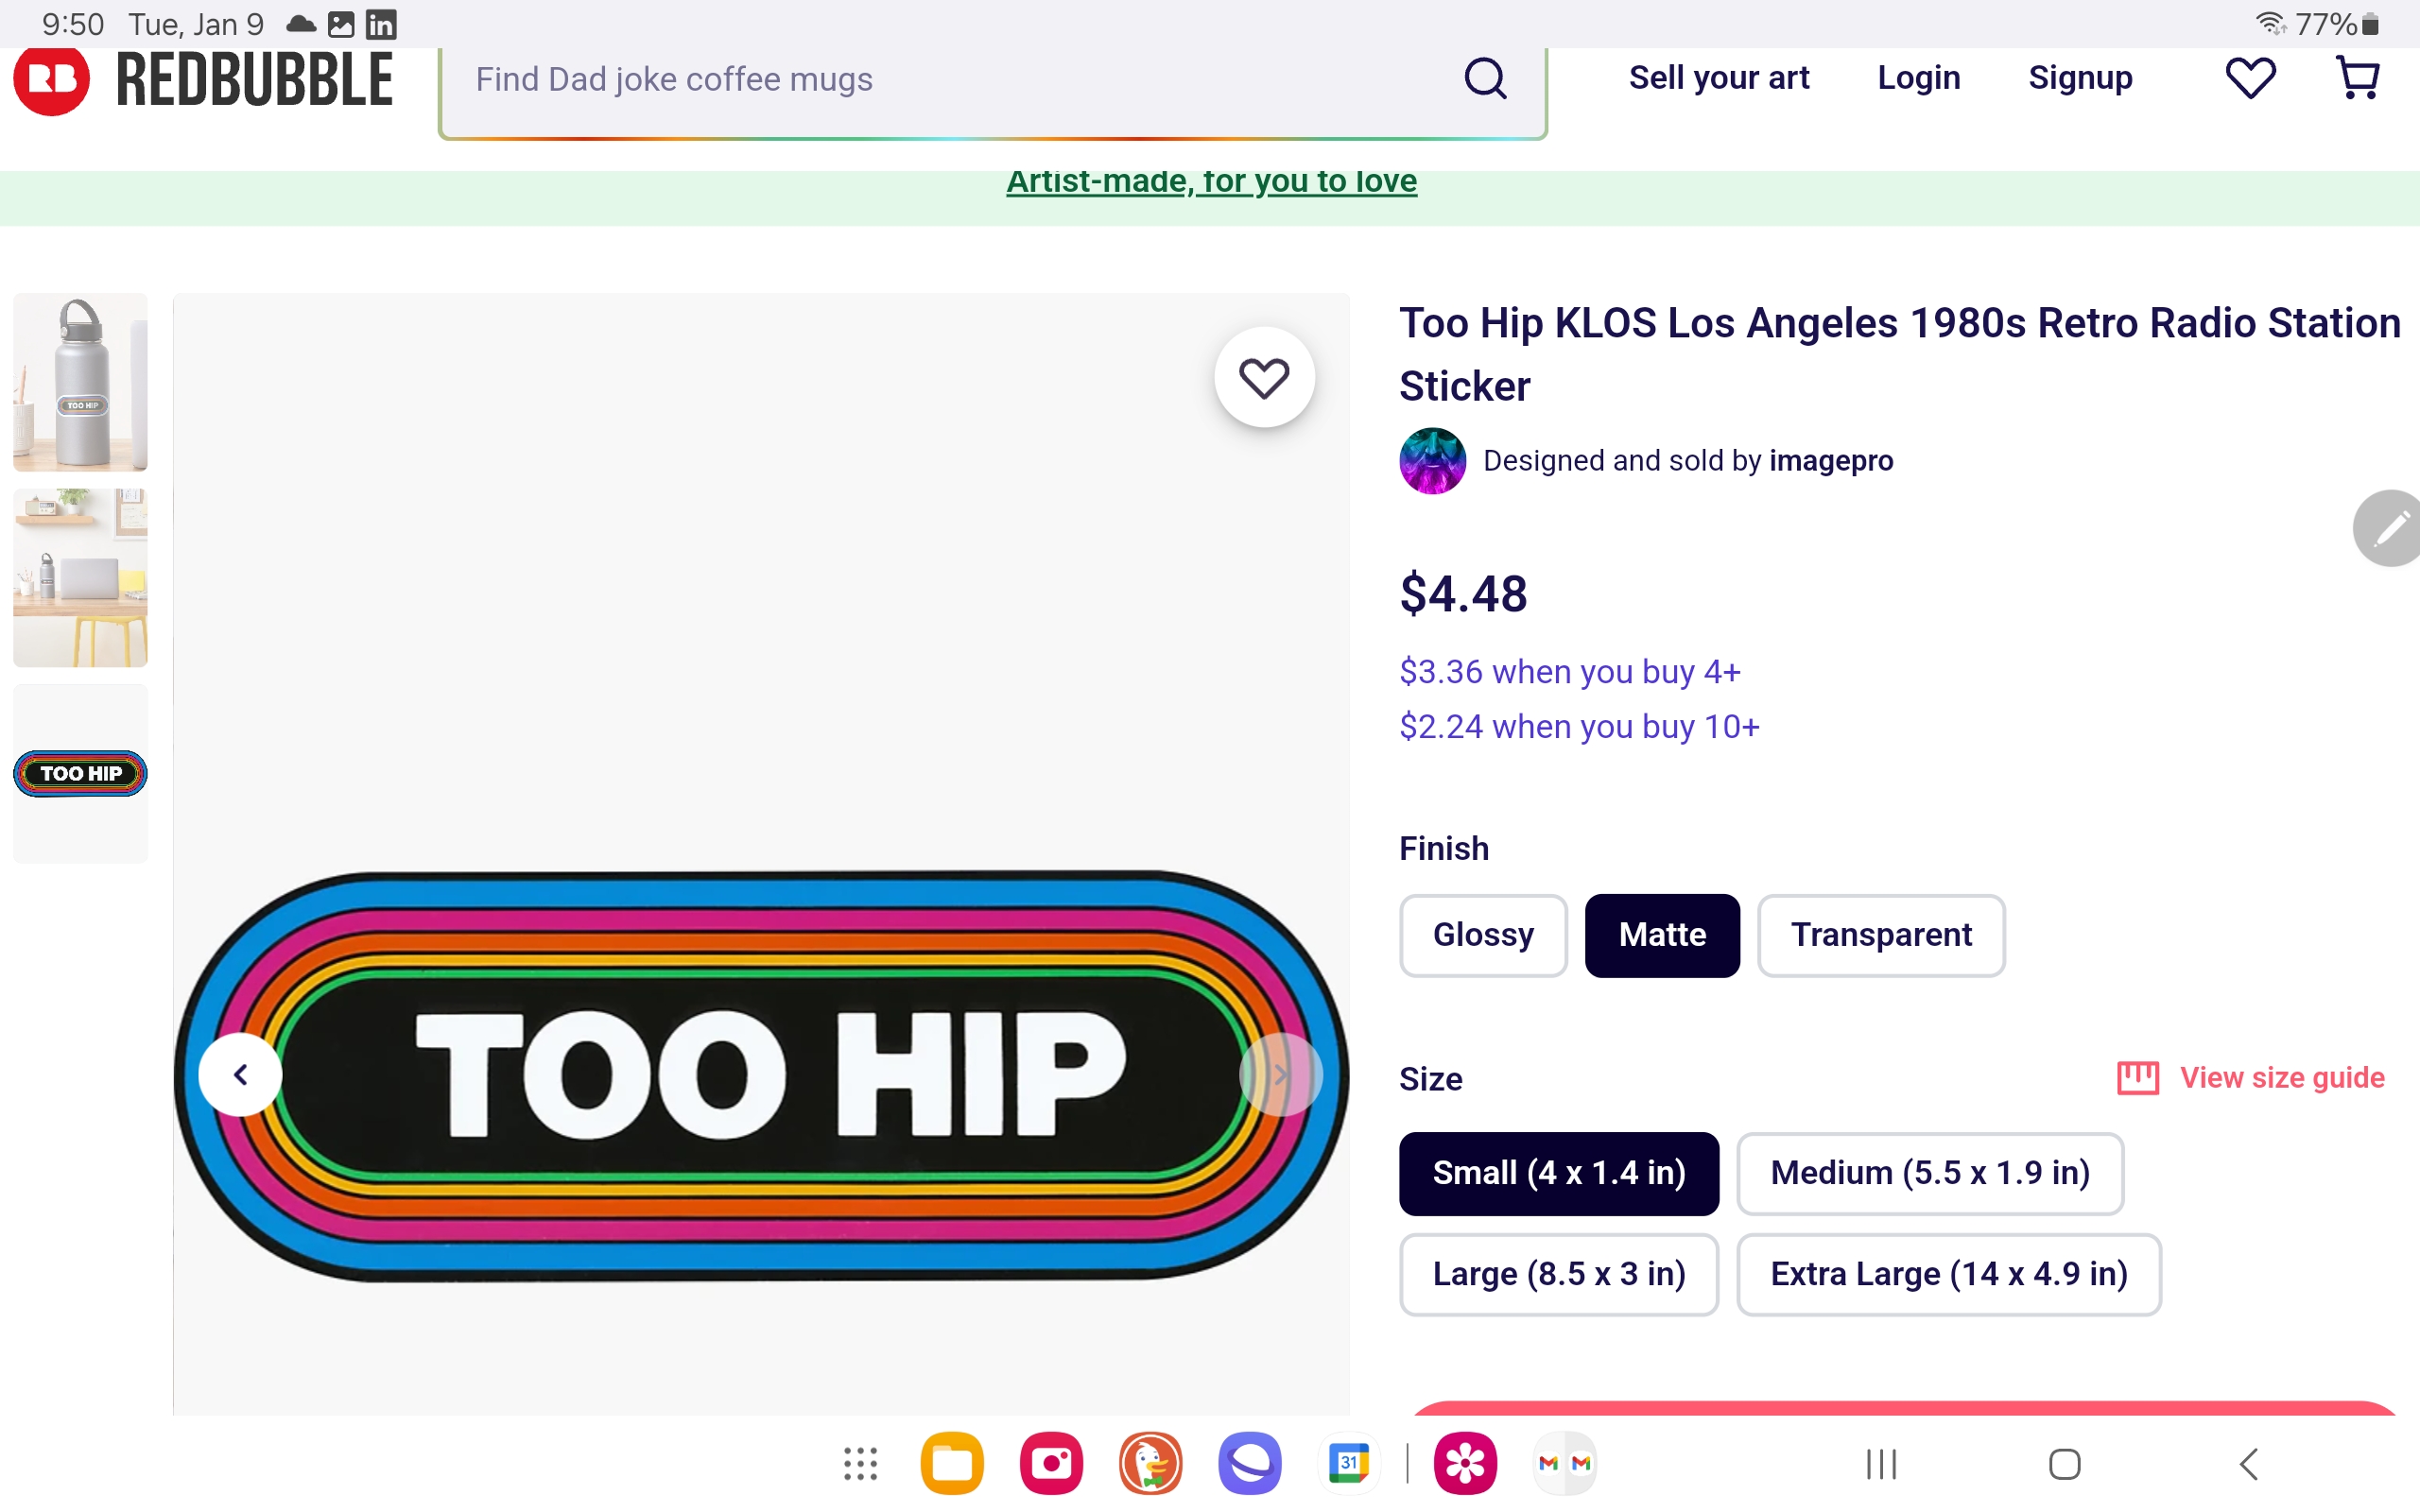Open the Sell your art page
The width and height of the screenshot is (2420, 1512).
1718,78
